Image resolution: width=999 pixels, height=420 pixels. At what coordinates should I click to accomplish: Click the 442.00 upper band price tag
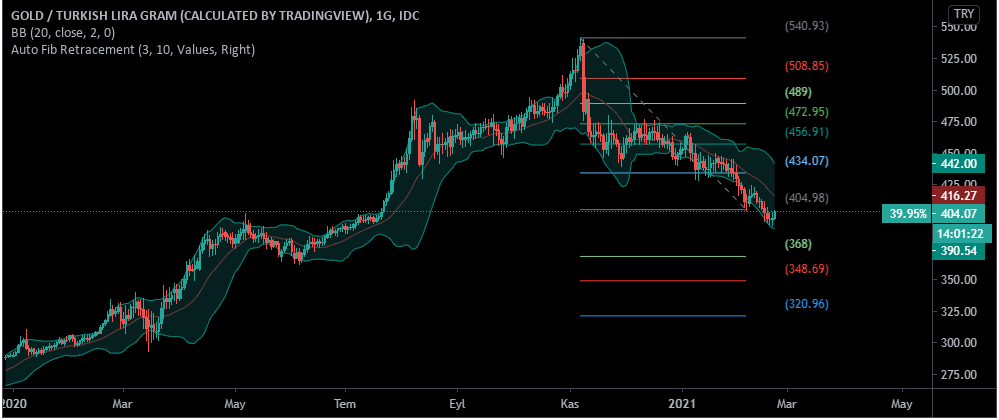959,163
